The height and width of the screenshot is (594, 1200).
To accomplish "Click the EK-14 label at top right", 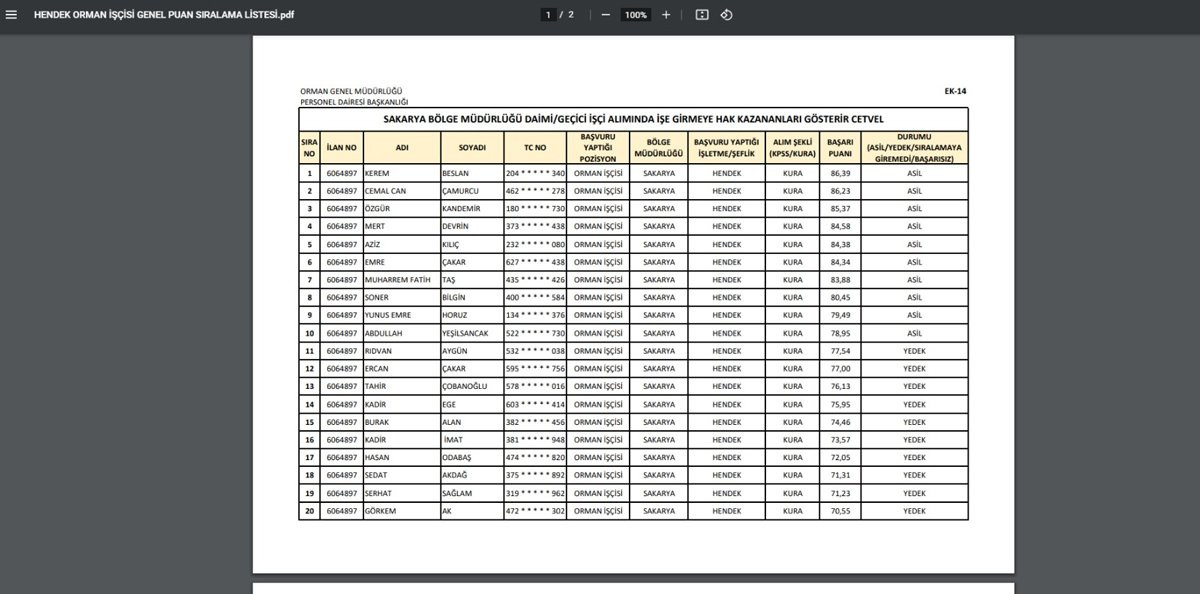I will [955, 91].
